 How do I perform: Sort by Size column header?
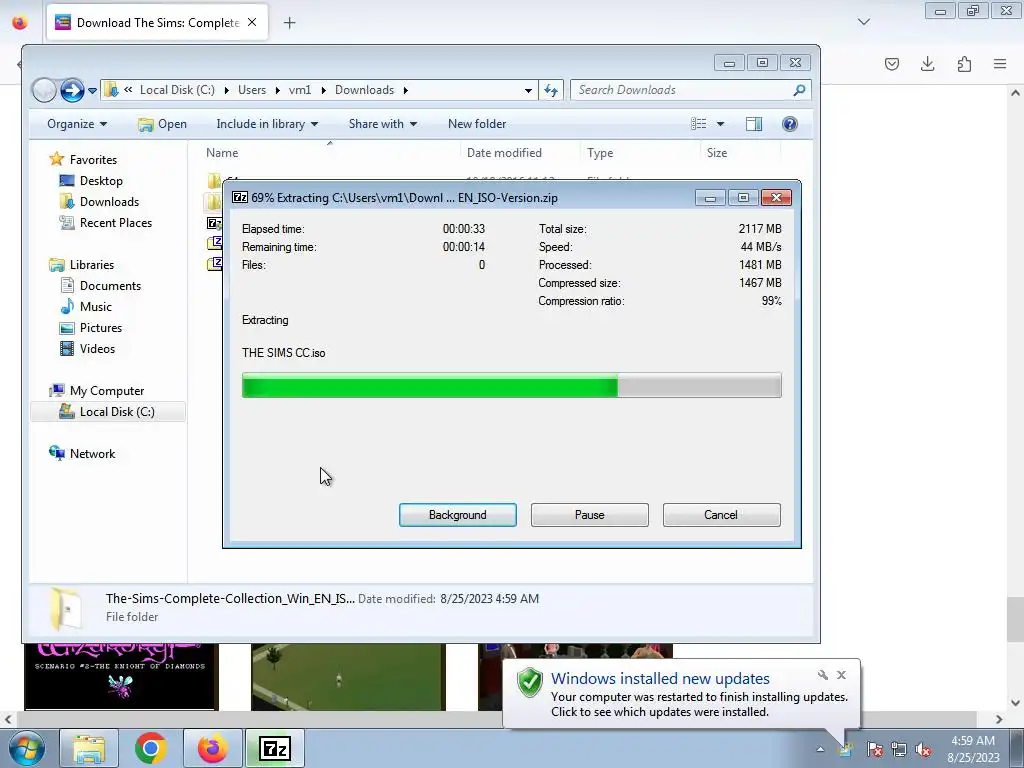coord(716,153)
